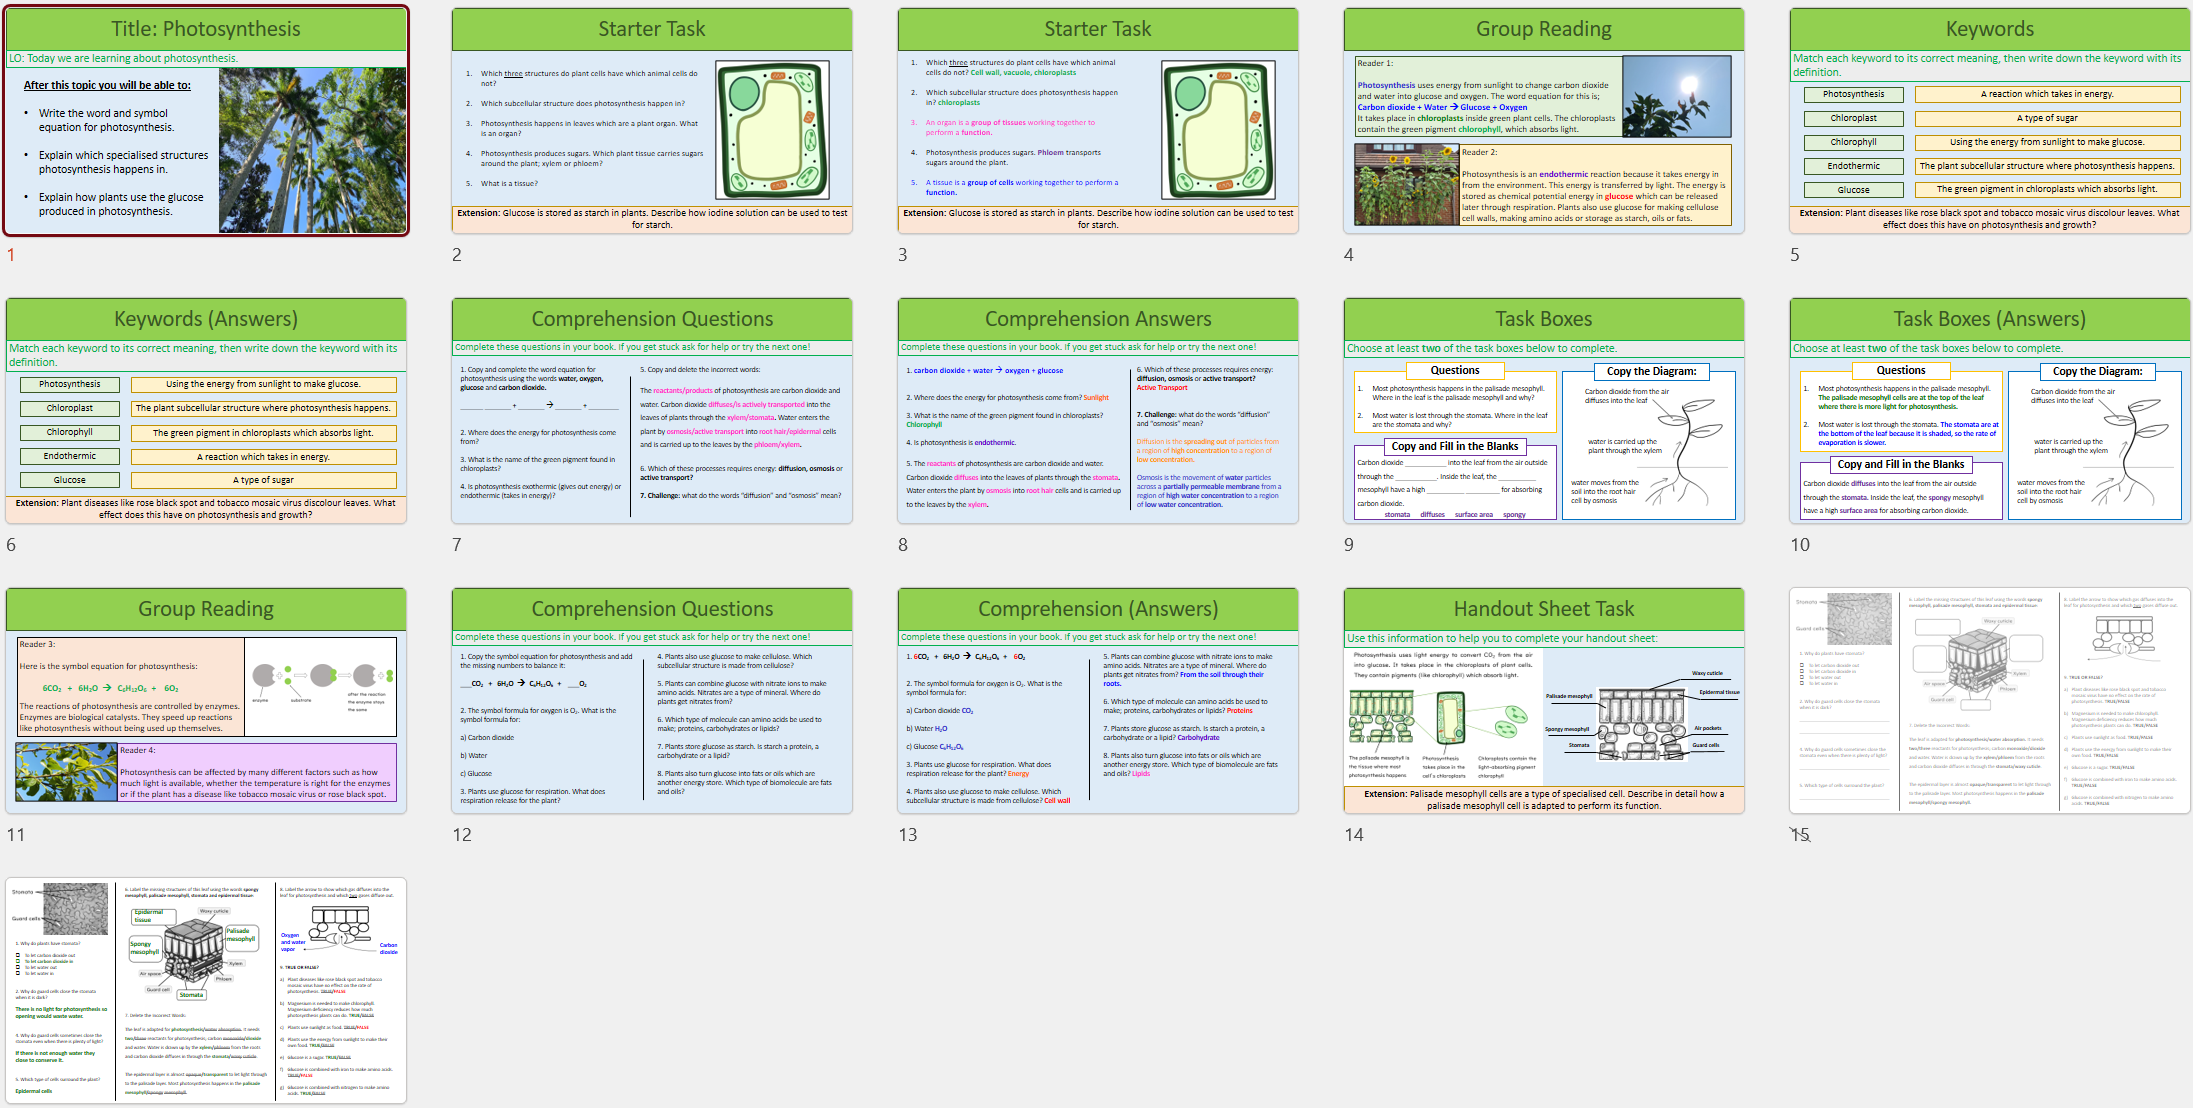Screen dimensions: 2193x1108
Task: Click slide number 8 label below thumbnail
Action: (x=903, y=545)
